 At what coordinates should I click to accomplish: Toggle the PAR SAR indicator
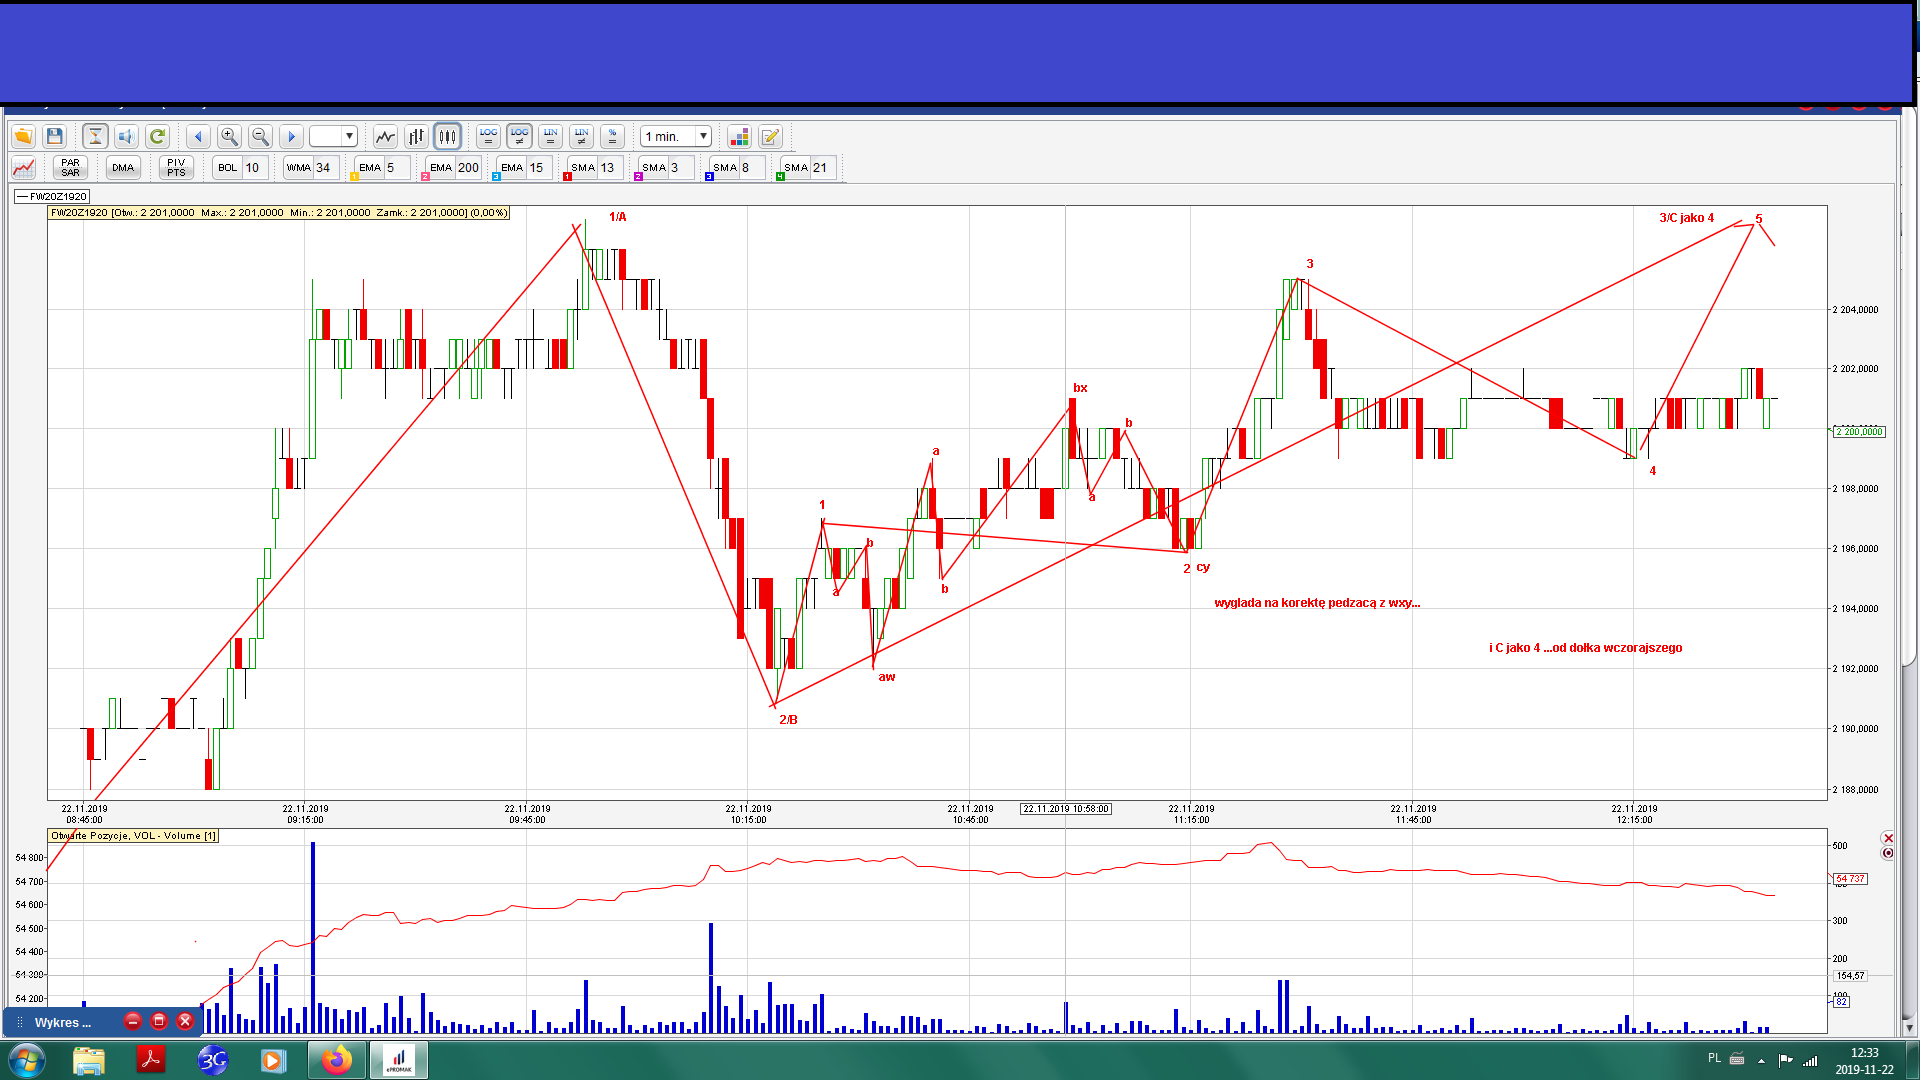[x=70, y=167]
